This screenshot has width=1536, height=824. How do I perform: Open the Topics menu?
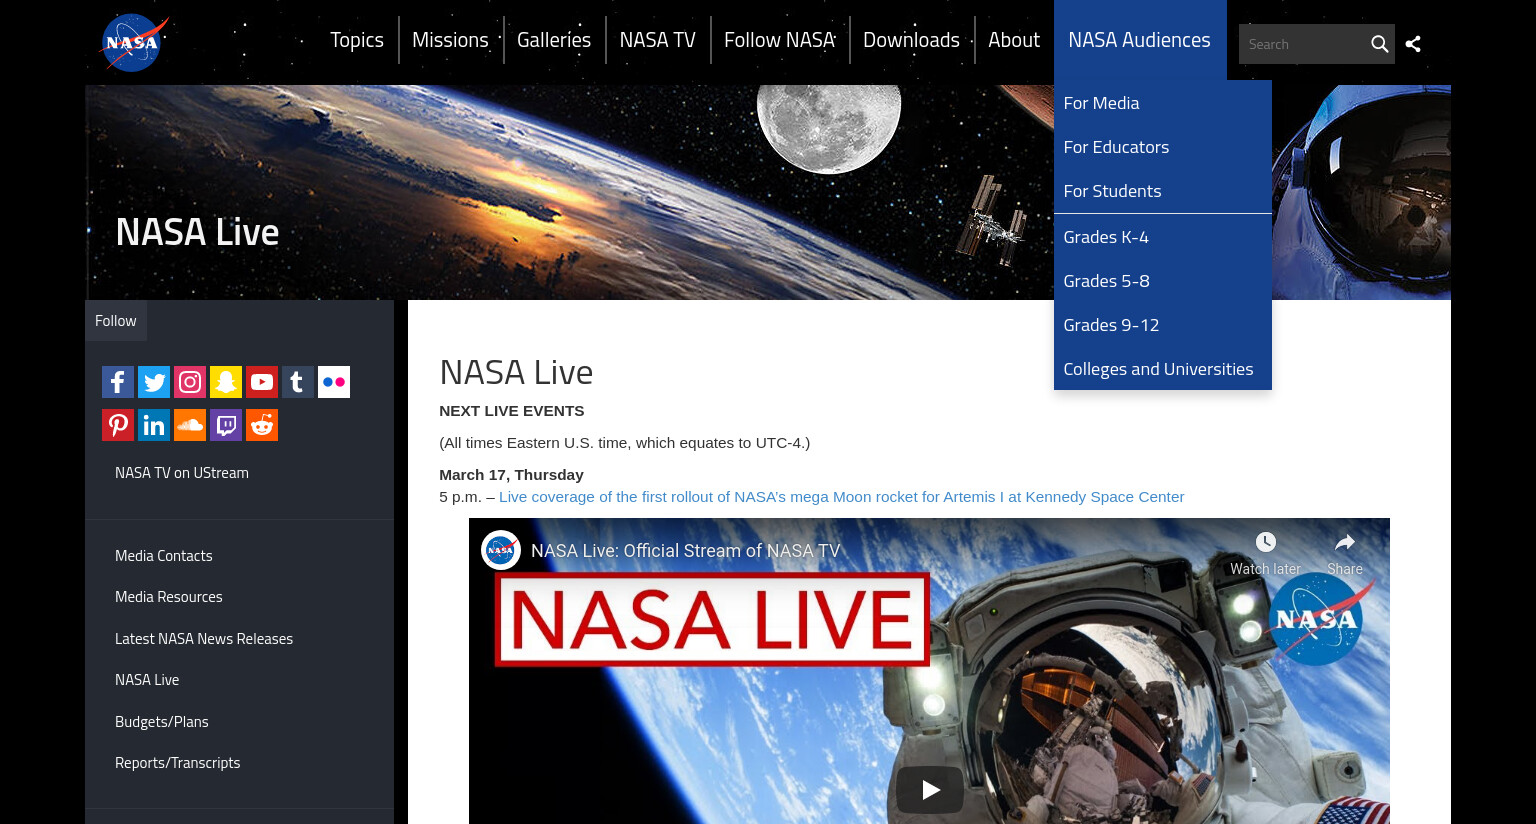357,40
